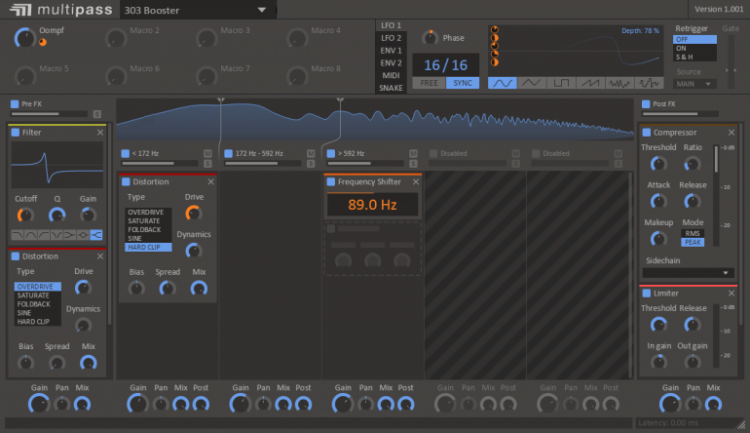This screenshot has height=433, width=750.
Task: Click the 89.0 Hz frequency value field
Action: tap(372, 205)
